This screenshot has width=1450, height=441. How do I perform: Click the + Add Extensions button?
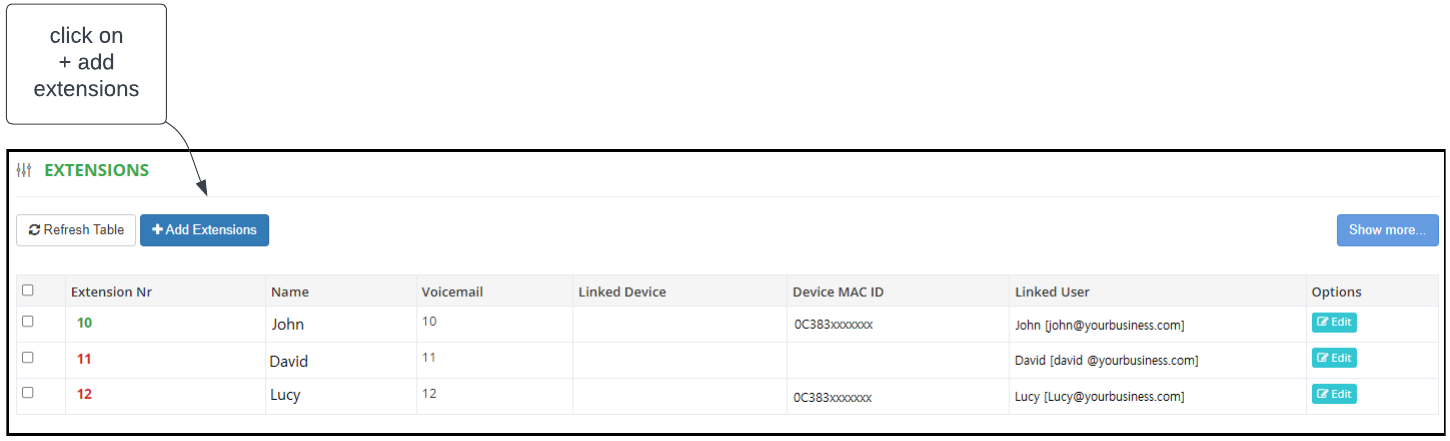(204, 230)
